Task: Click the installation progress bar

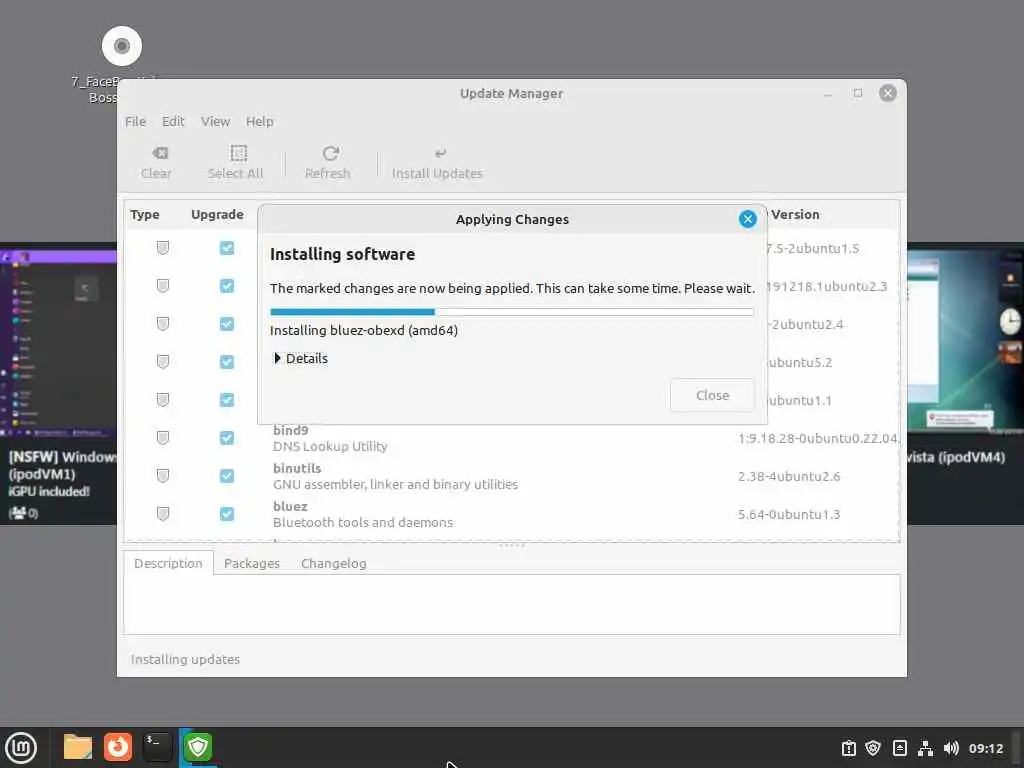Action: pyautogui.click(x=512, y=312)
